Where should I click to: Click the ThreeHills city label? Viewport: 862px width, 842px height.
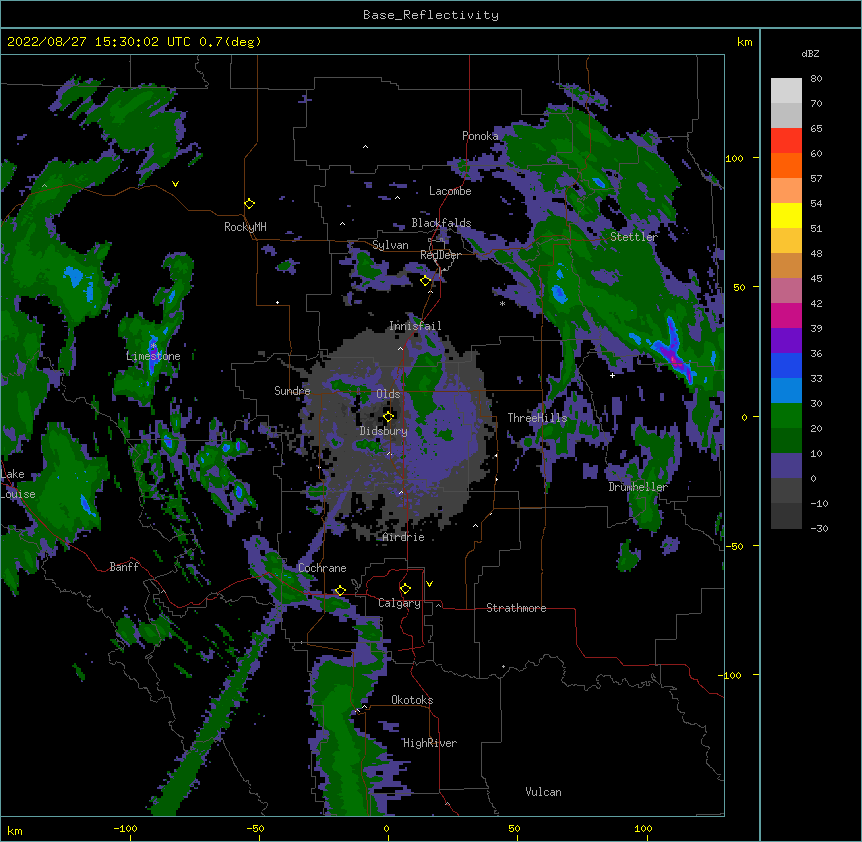pos(537,418)
